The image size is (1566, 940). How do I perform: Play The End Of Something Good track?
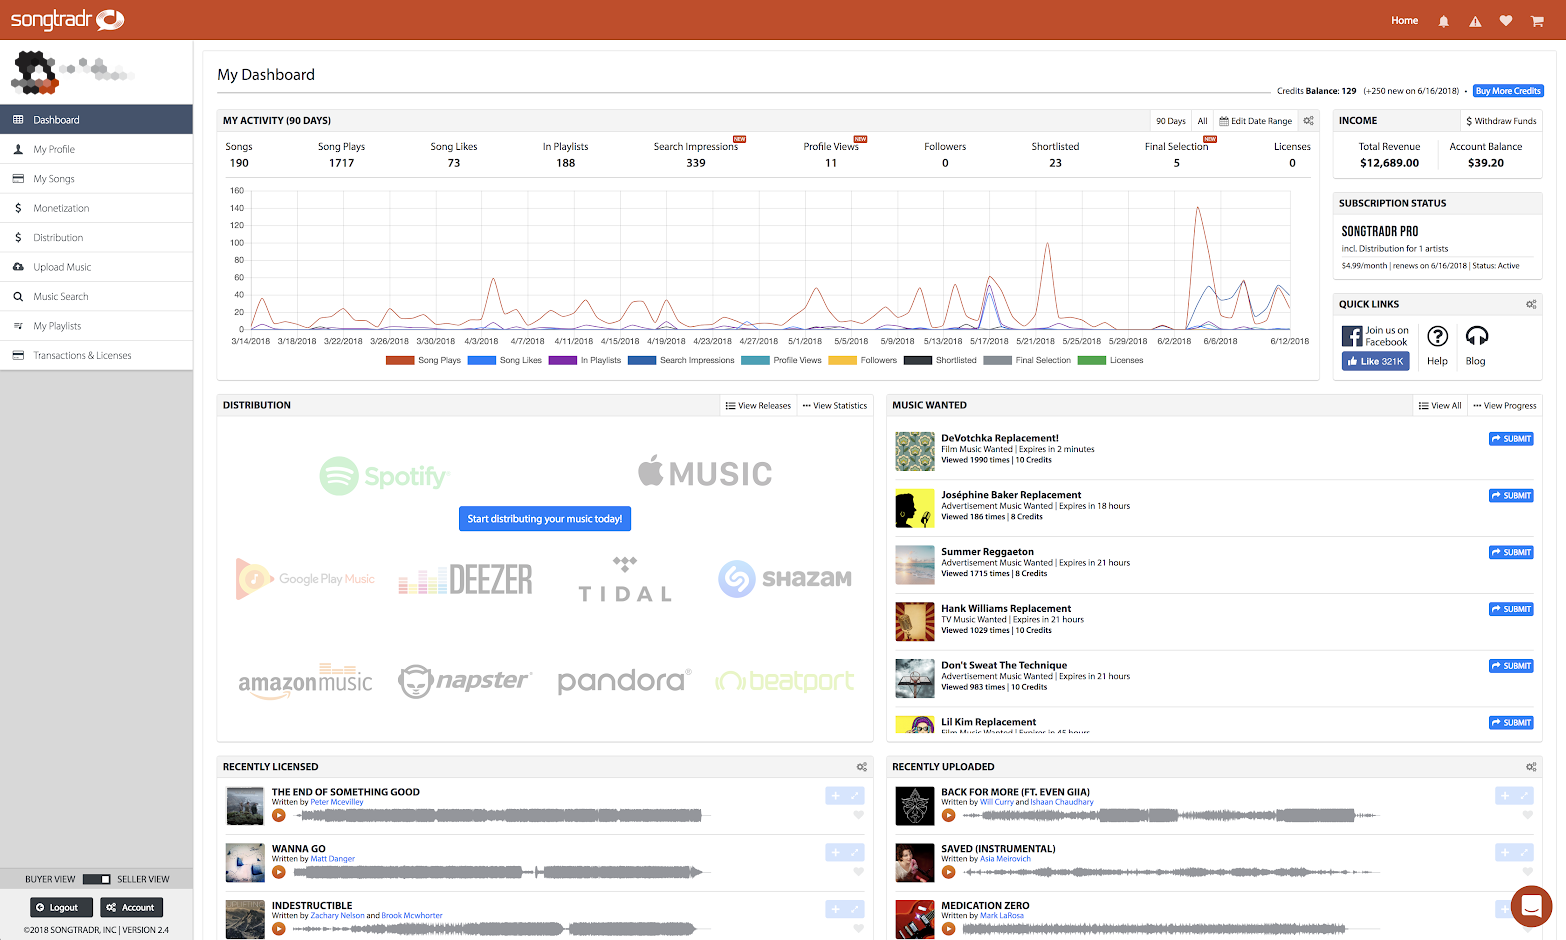coord(279,815)
